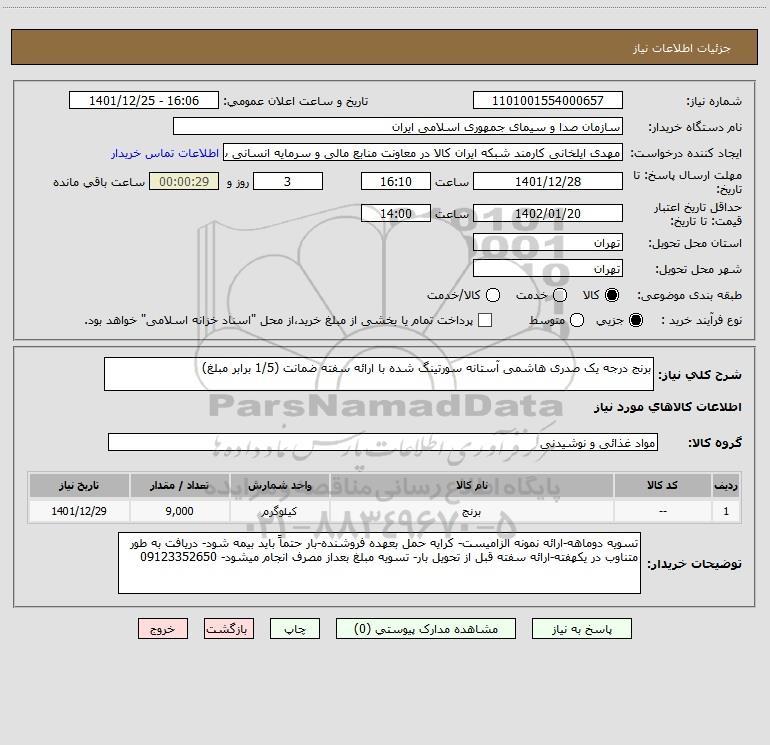Click the چاپ print button
Viewport: 770px width, 745px height.
click(295, 629)
